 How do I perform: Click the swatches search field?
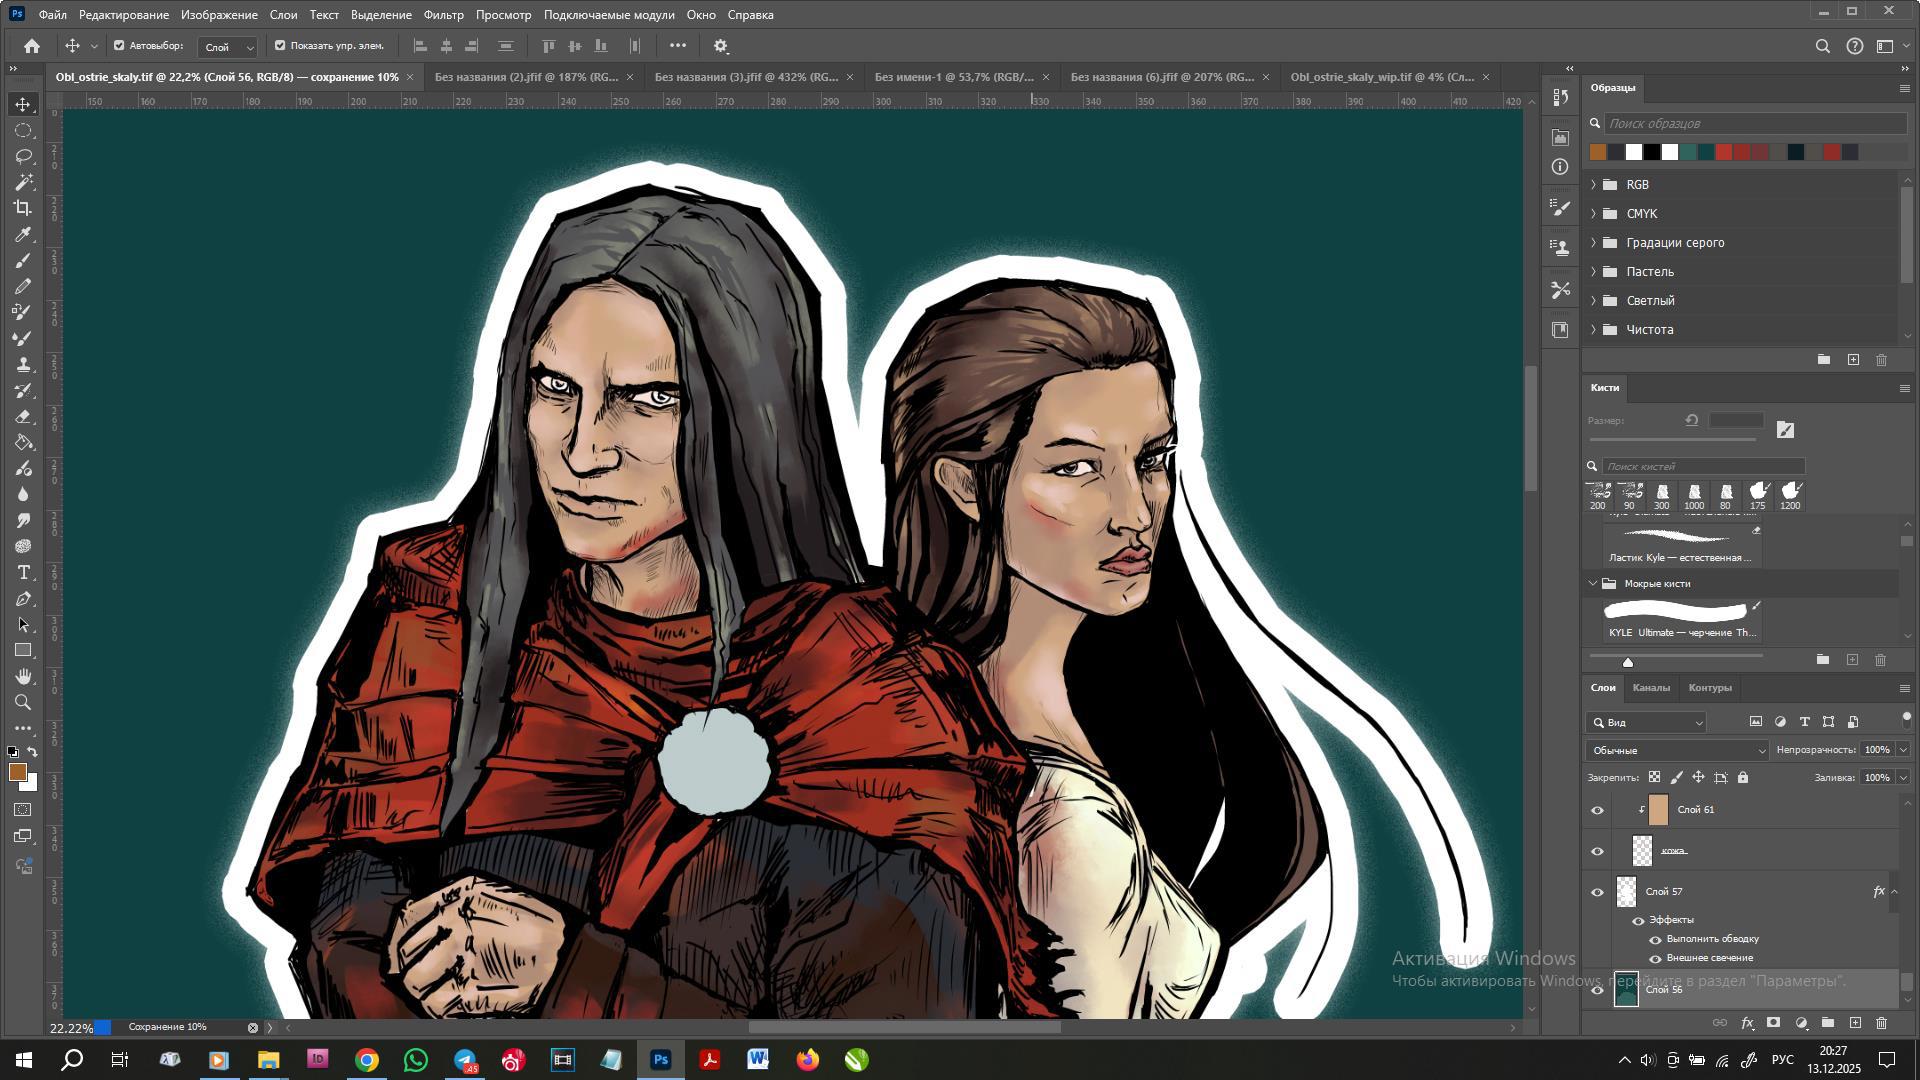point(1754,123)
